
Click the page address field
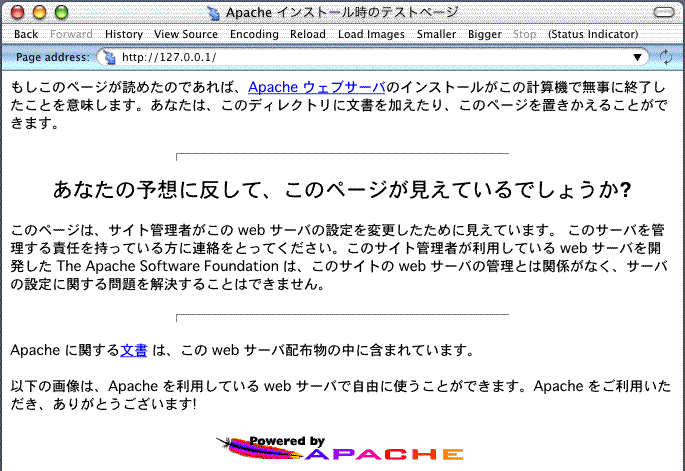(x=372, y=57)
